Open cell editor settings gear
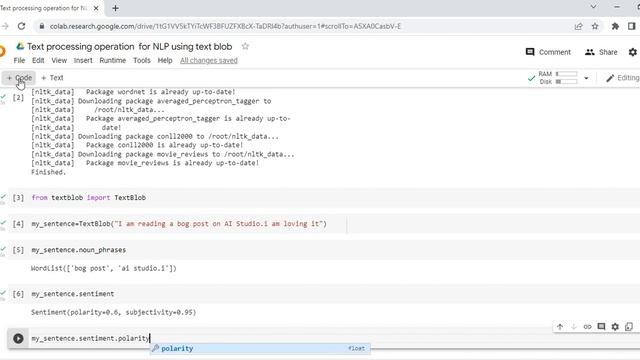The width and height of the screenshot is (640, 360). [615, 327]
